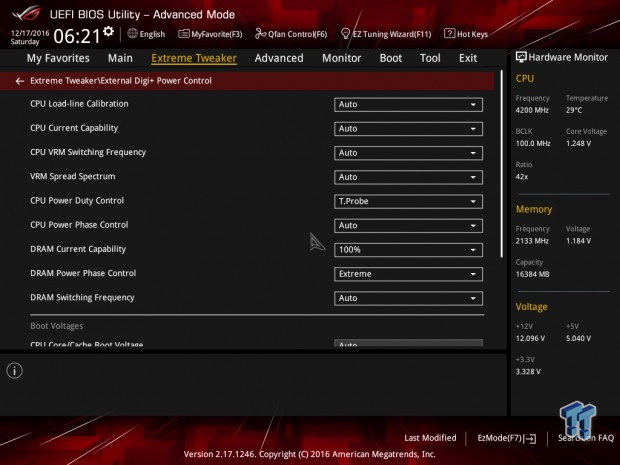Click Last Modified at the bottom
620x465 pixels.
tap(430, 438)
